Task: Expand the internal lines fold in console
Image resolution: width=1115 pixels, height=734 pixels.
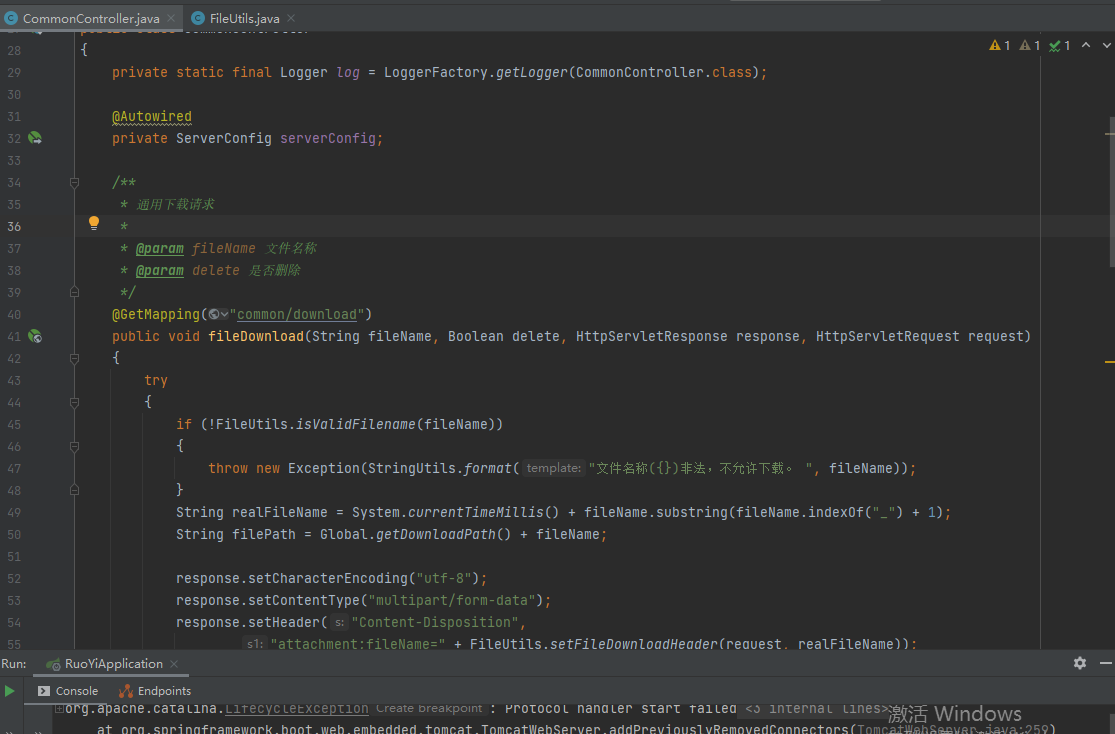Action: 816,708
